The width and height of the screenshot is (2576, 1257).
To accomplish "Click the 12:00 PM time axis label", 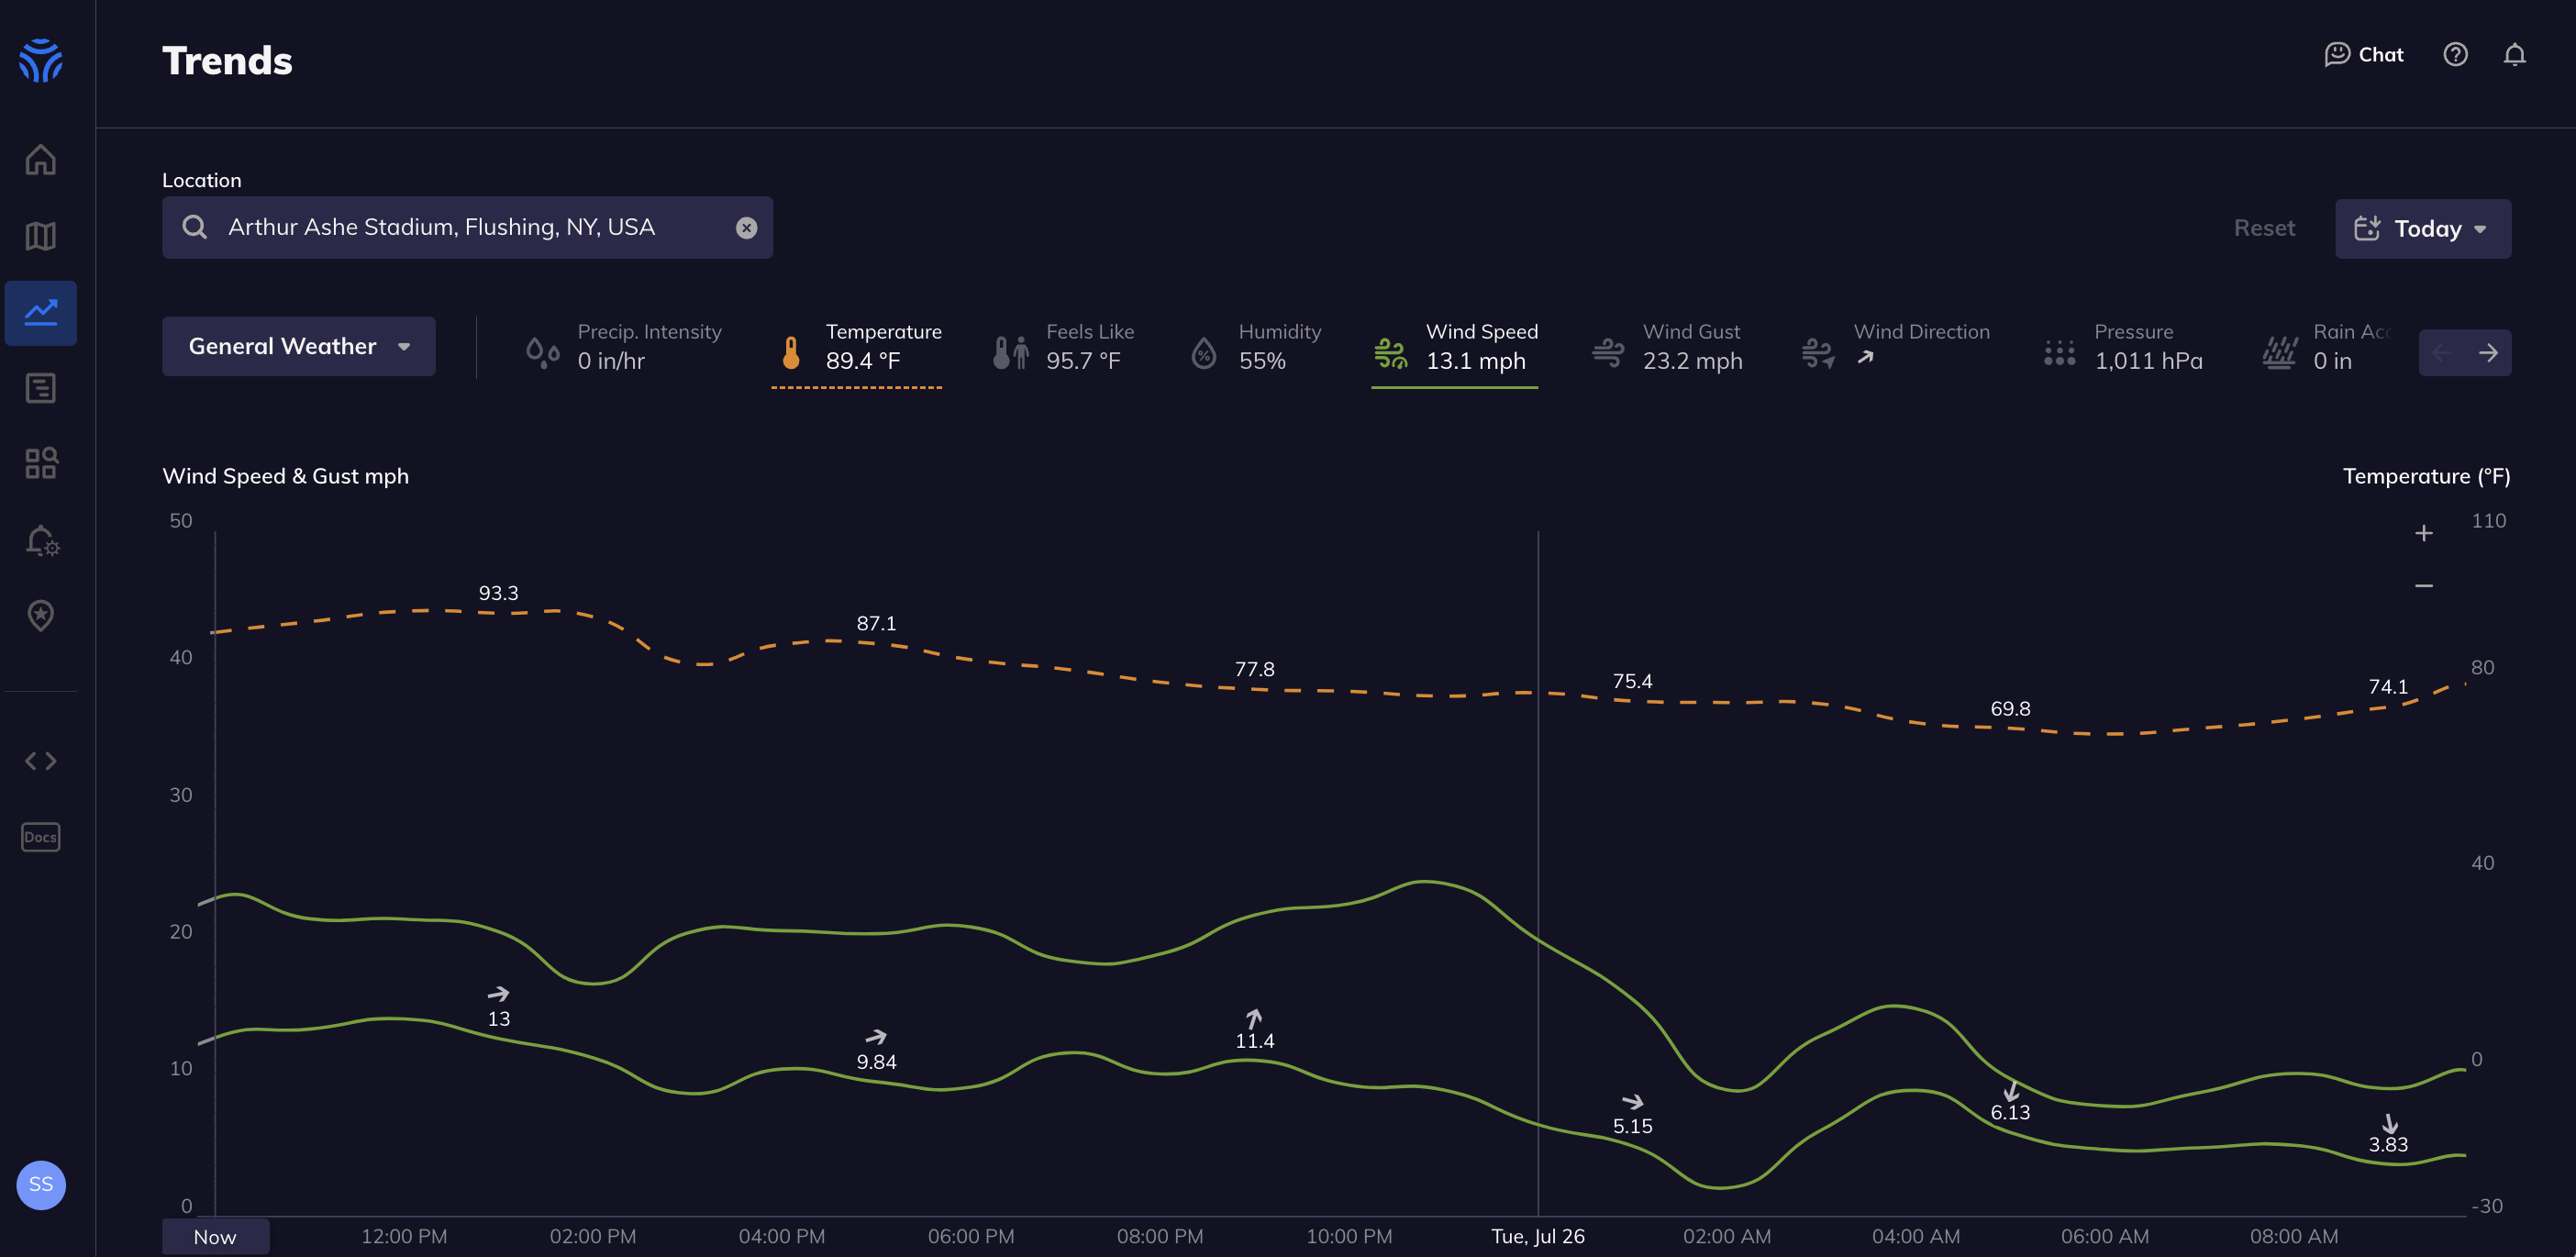I will tap(404, 1237).
